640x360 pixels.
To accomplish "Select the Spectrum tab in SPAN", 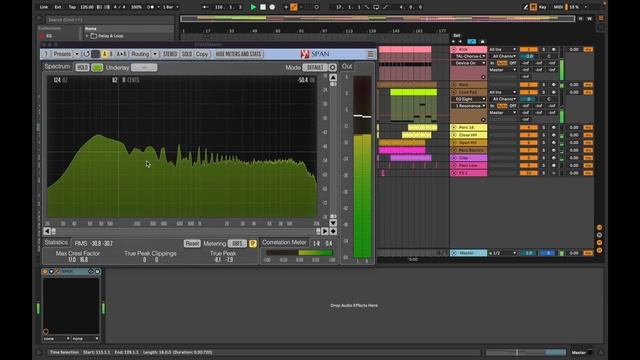I will (x=57, y=66).
